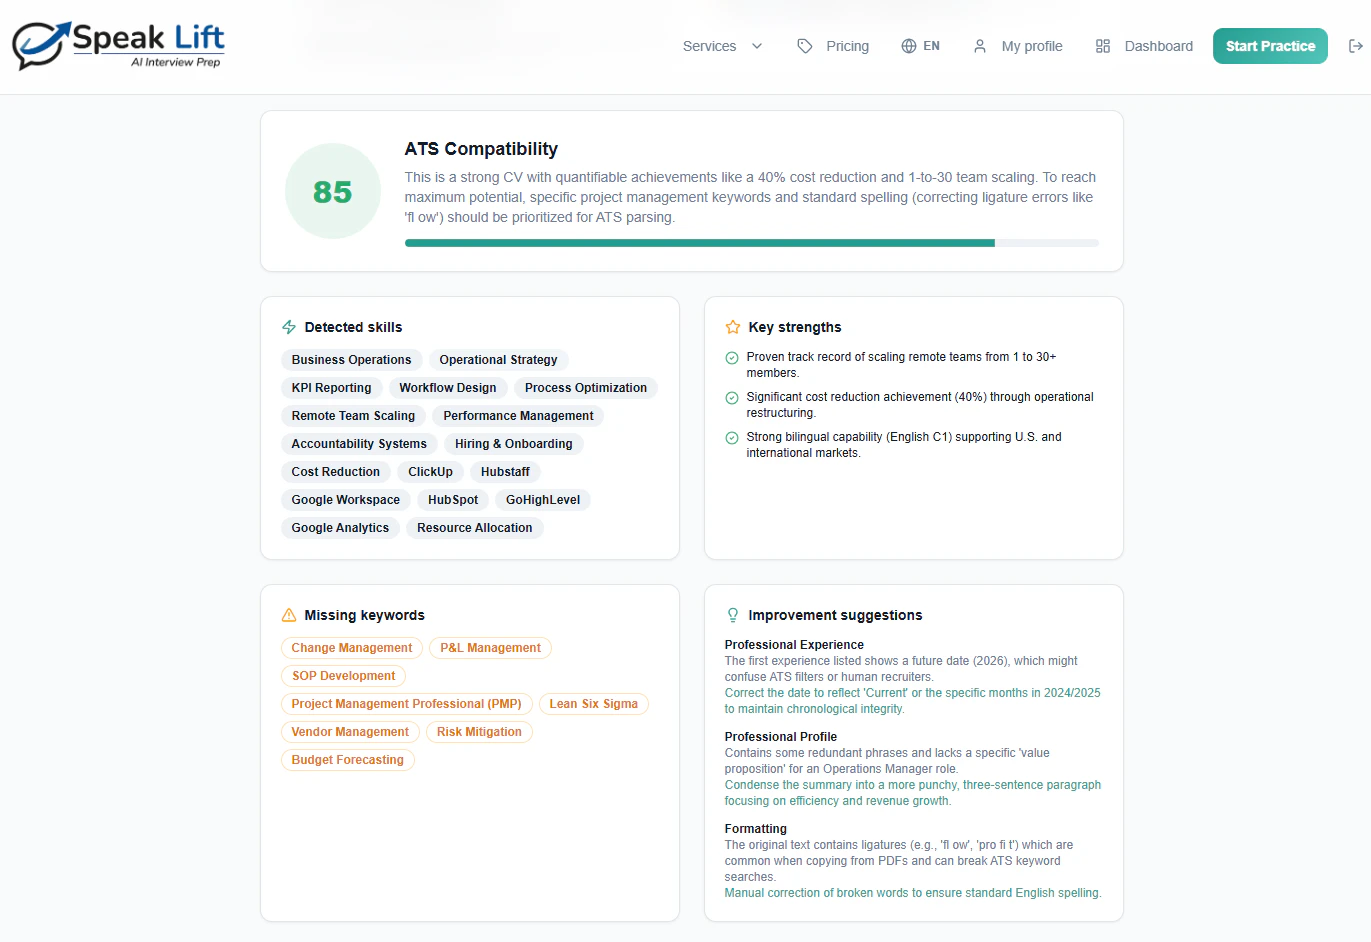
Task: Click the Missing keywords section title
Action: (364, 615)
